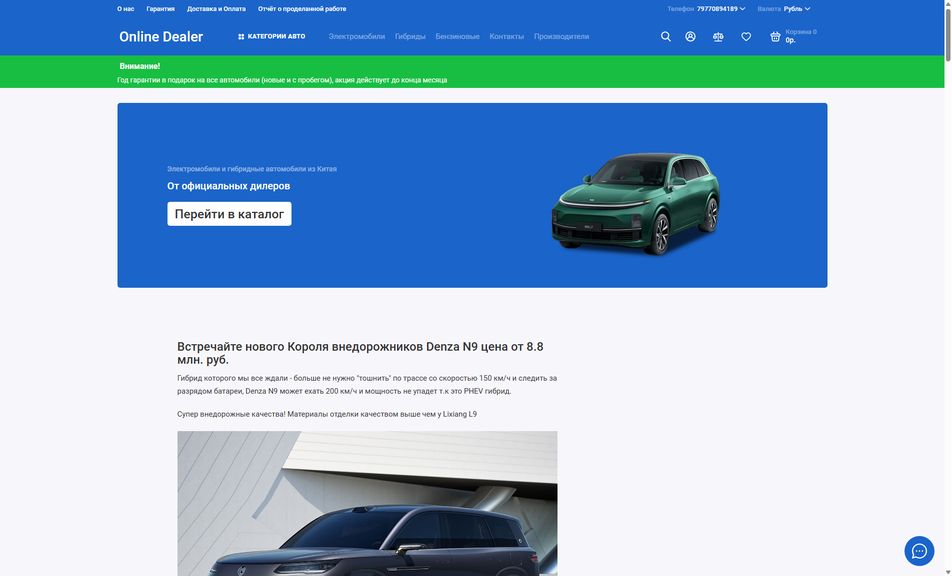
Task: Open the shopping basket icon
Action: click(775, 36)
